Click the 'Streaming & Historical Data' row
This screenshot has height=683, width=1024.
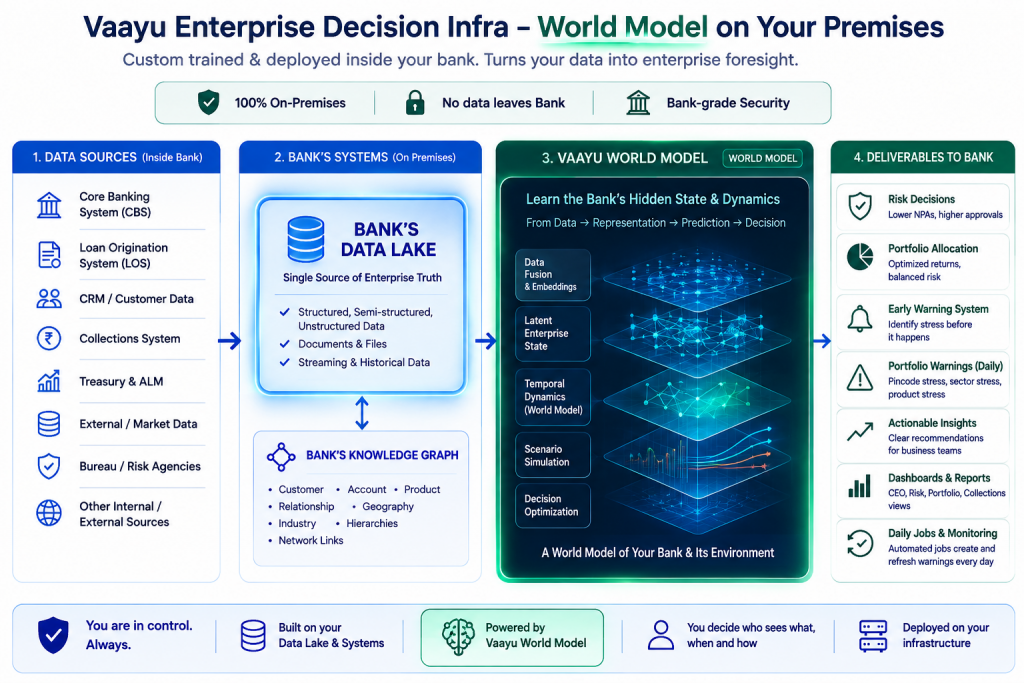[355, 362]
